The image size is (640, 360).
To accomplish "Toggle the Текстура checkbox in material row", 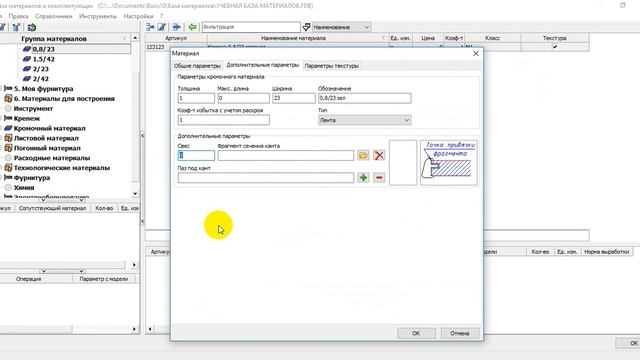I will (x=554, y=47).
